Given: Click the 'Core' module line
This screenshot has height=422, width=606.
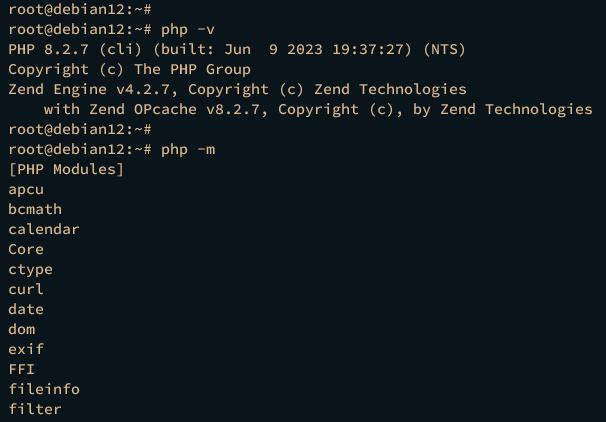Looking at the screenshot, I should tap(26, 249).
